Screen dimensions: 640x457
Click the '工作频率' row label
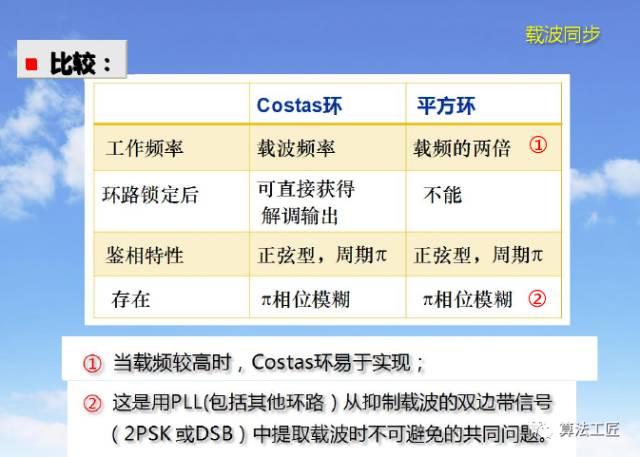[144, 148]
